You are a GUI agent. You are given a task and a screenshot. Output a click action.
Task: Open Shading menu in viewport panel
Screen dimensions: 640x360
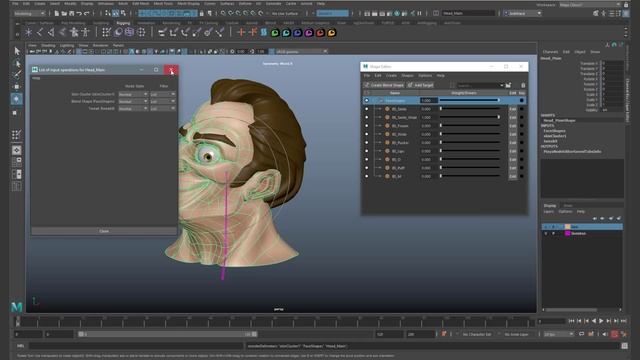point(48,45)
